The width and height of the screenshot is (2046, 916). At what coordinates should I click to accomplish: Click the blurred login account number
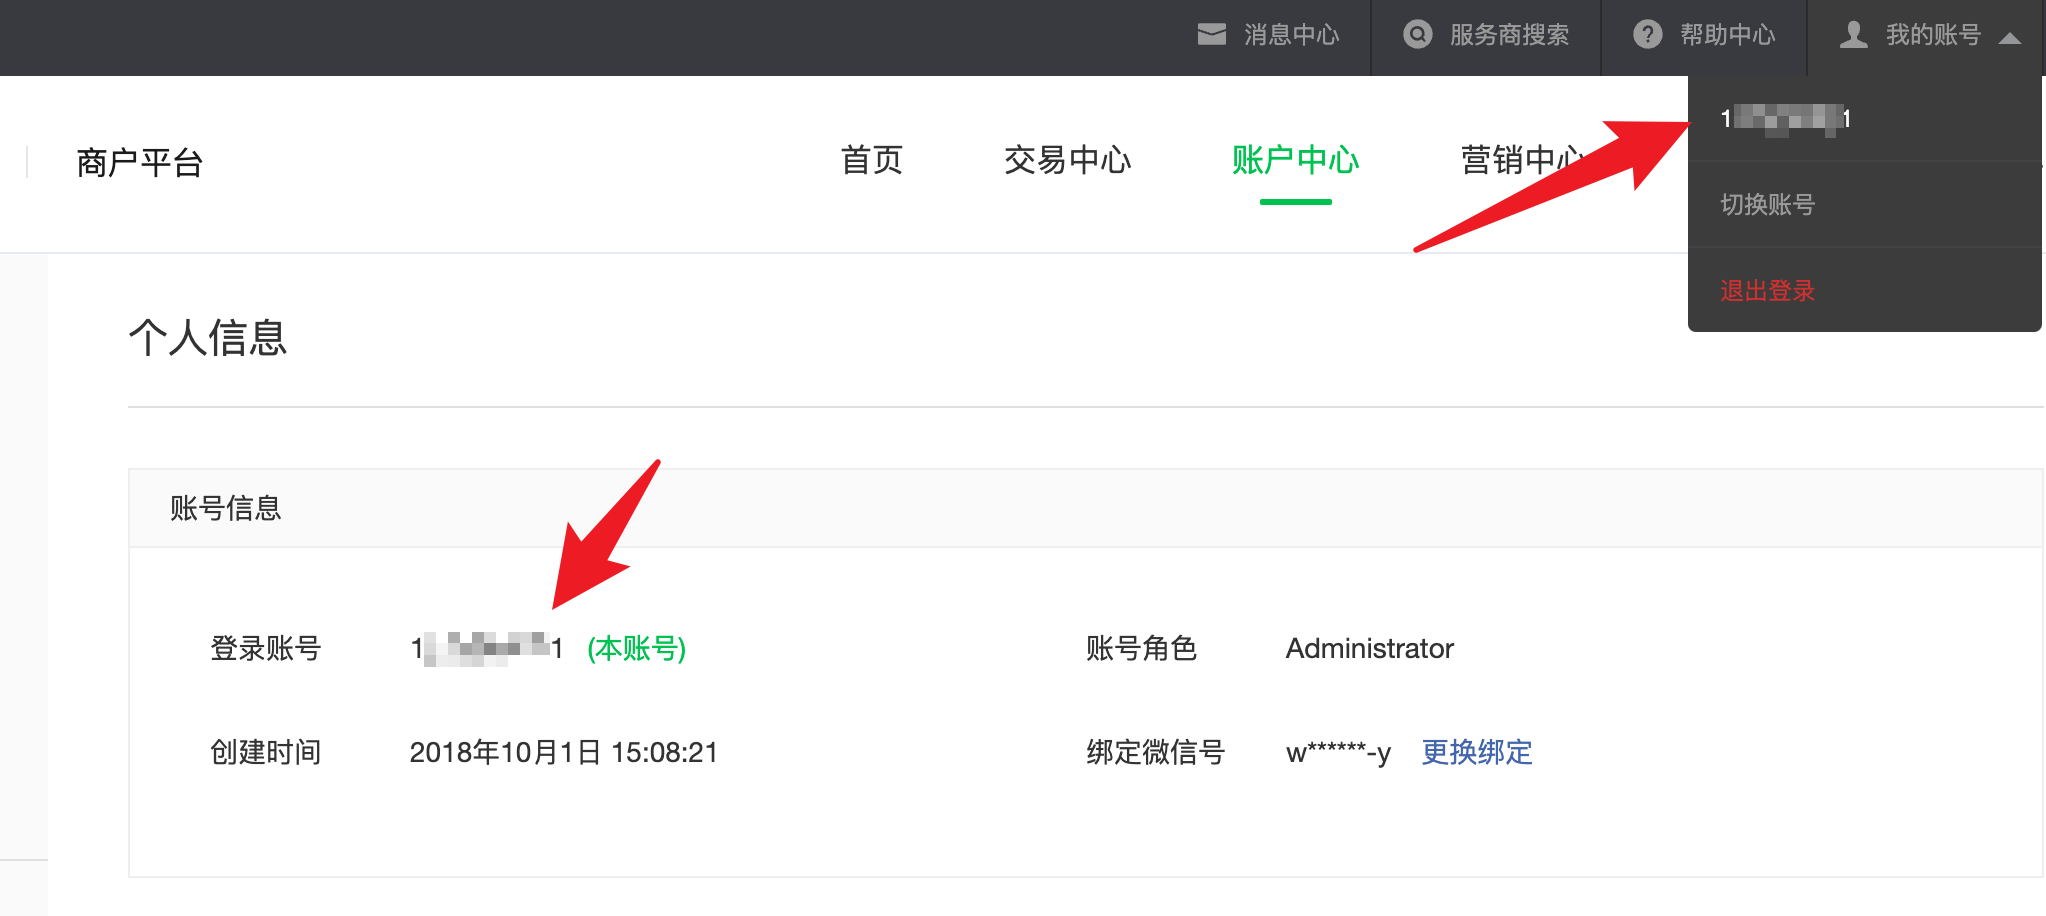487,649
